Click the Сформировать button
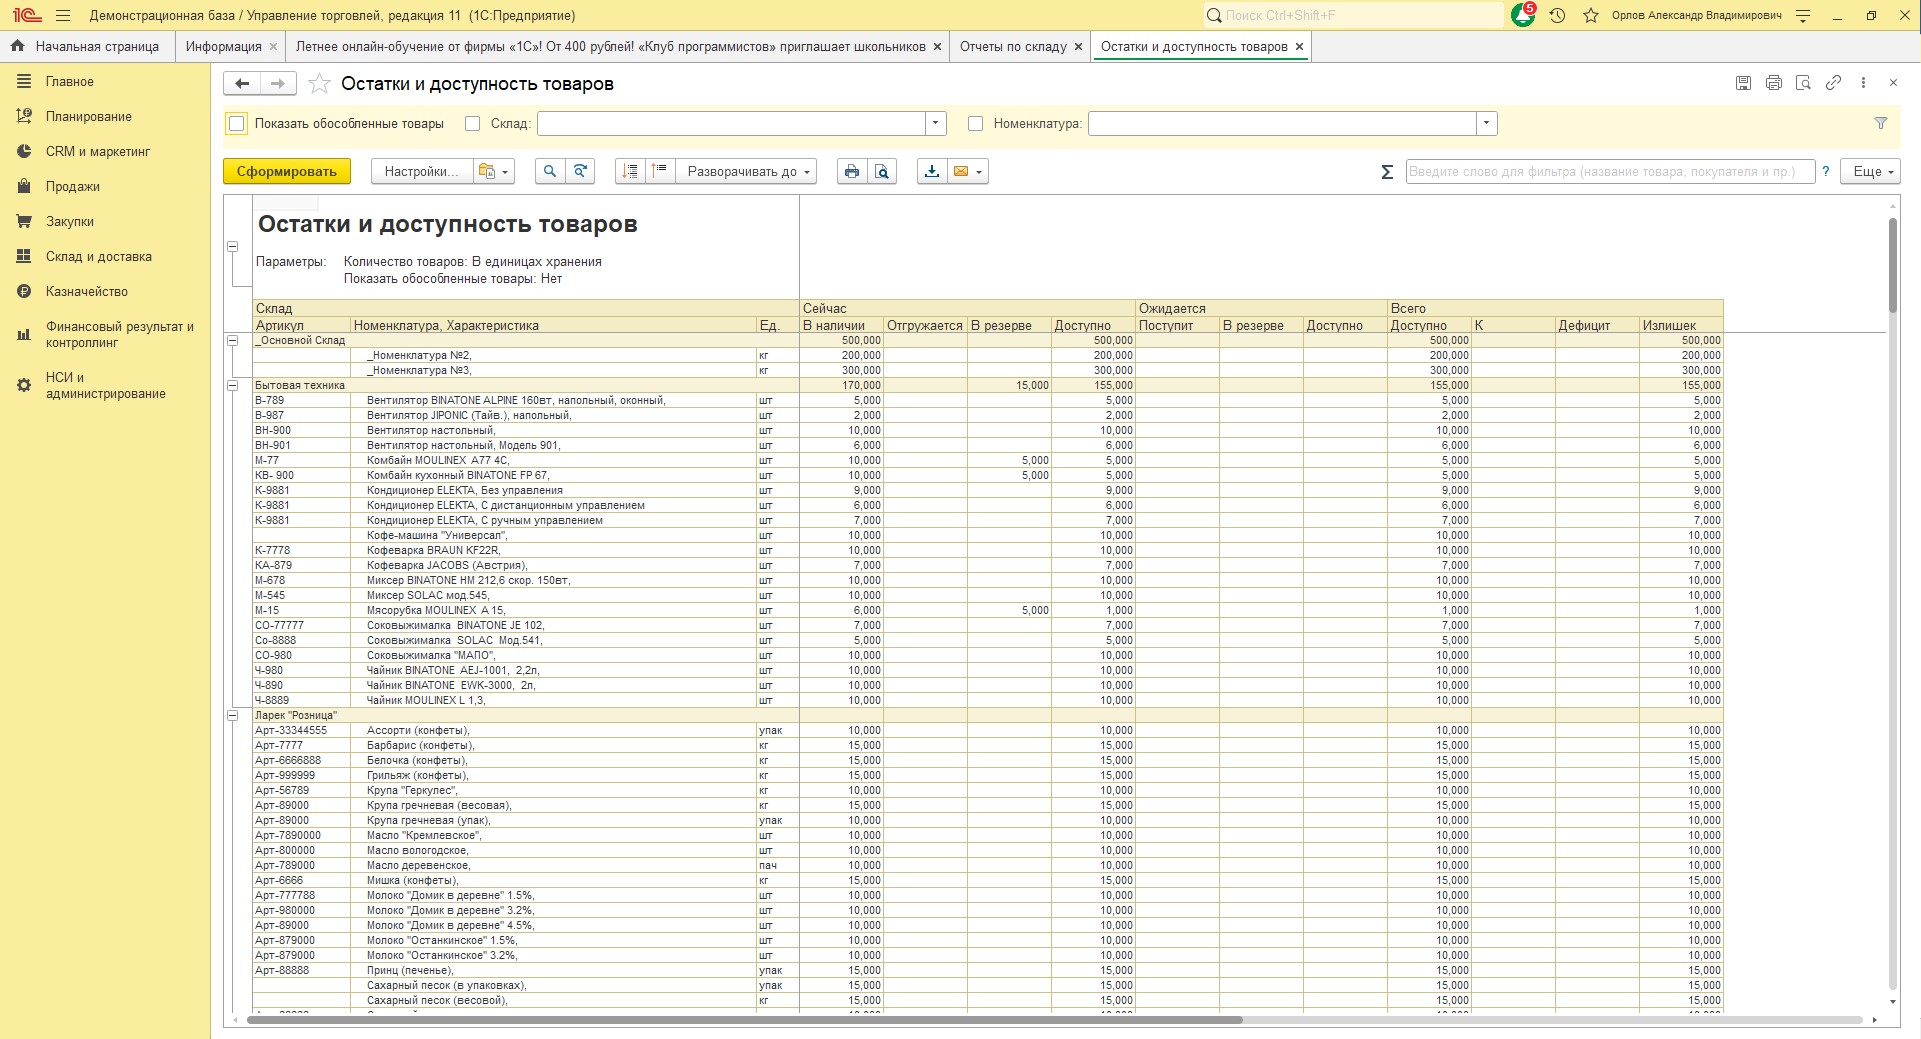The image size is (1921, 1039). click(287, 171)
